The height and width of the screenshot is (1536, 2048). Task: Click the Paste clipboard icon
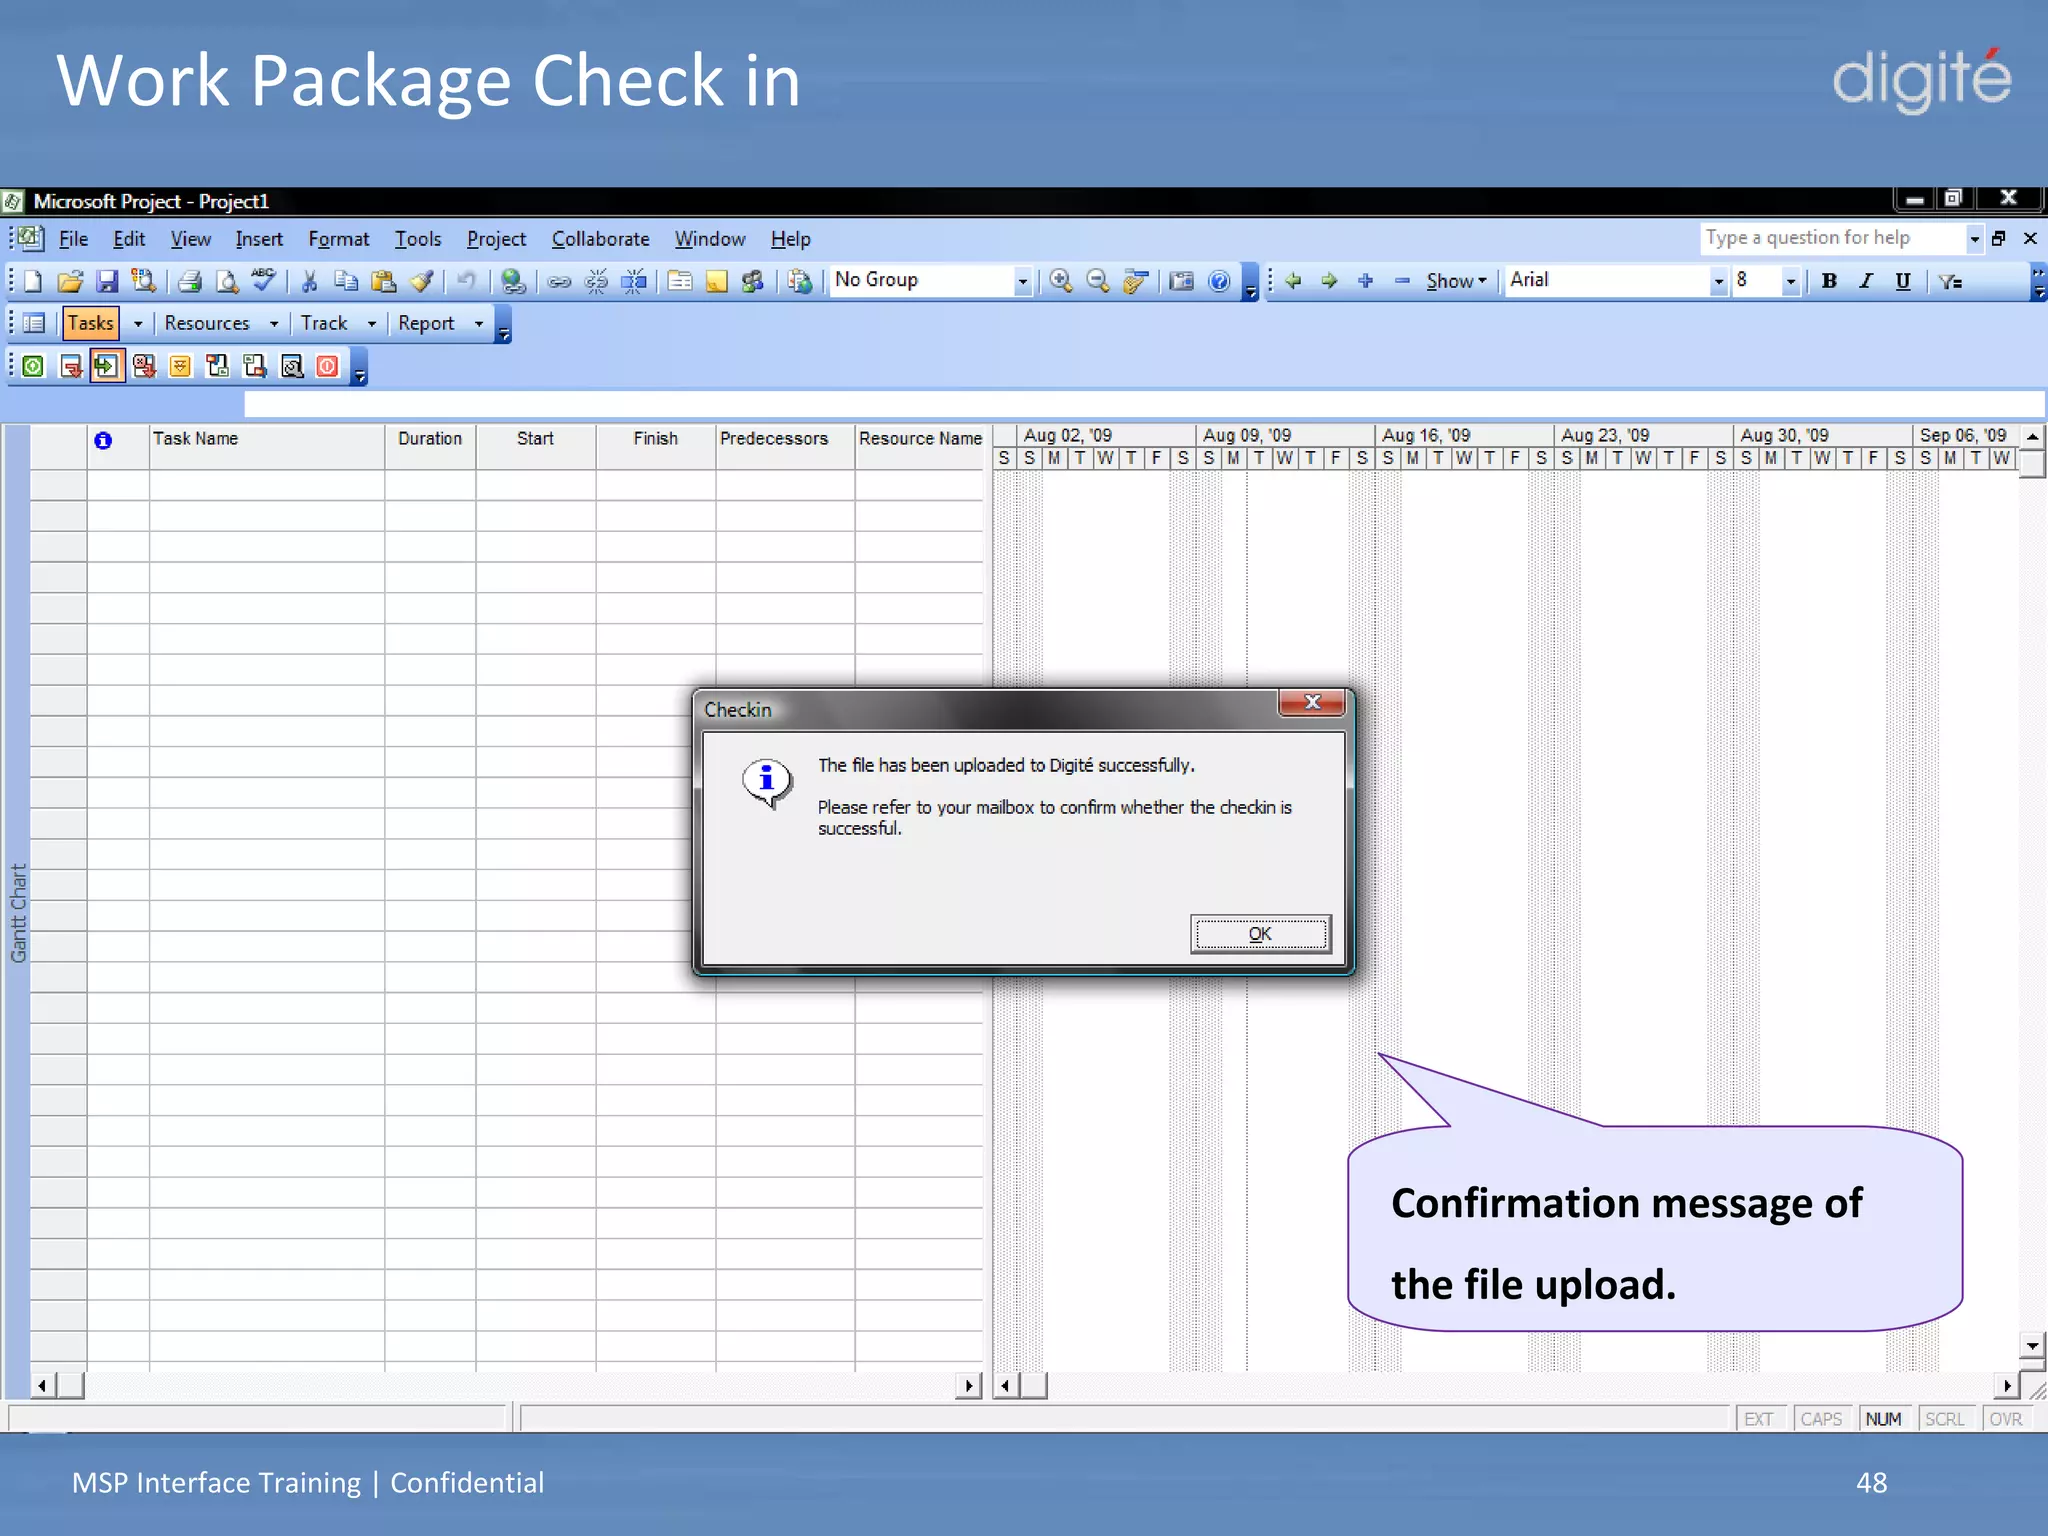click(383, 281)
